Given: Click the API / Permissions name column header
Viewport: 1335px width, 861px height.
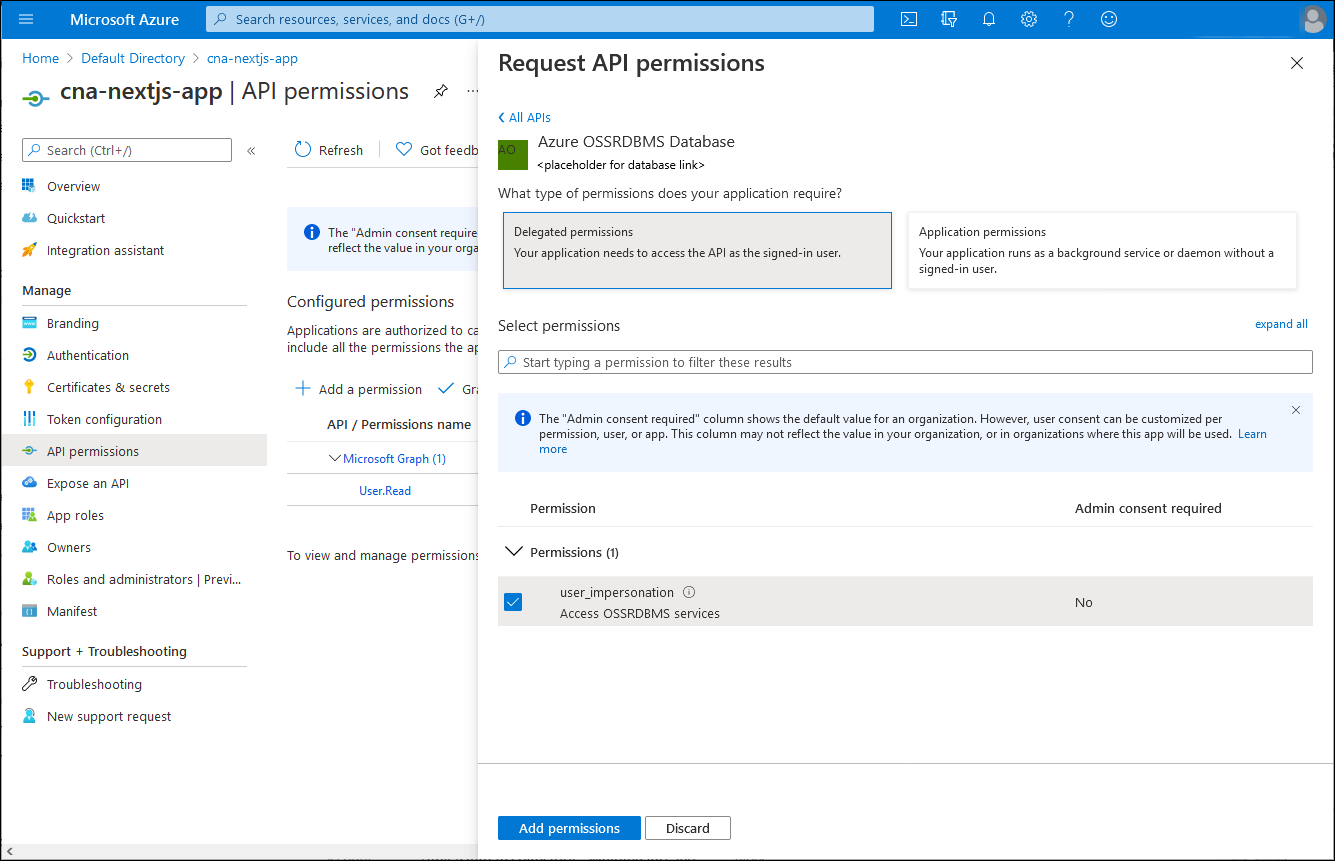Looking at the screenshot, I should pyautogui.click(x=399, y=425).
